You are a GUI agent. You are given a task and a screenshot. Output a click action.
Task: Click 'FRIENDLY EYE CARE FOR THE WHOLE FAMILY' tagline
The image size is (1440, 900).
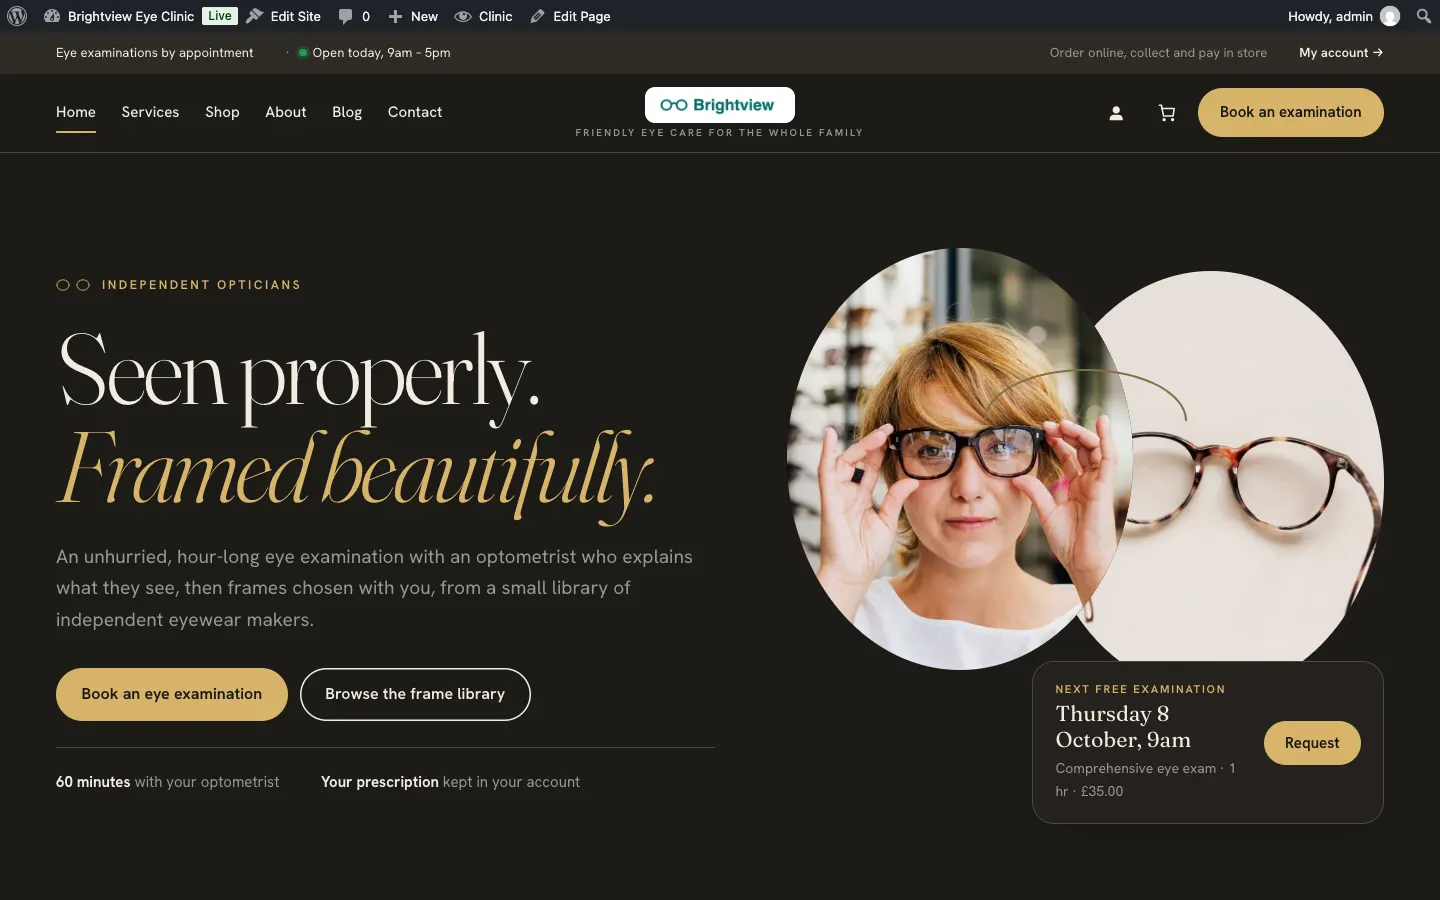coord(719,133)
